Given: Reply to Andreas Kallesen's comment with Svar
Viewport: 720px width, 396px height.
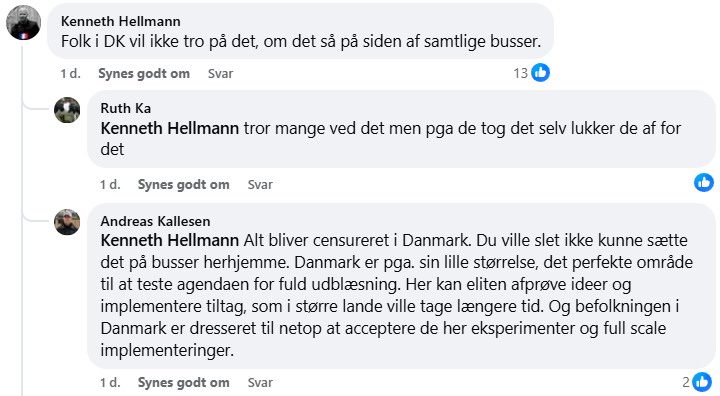Looking at the screenshot, I should click(x=260, y=383).
